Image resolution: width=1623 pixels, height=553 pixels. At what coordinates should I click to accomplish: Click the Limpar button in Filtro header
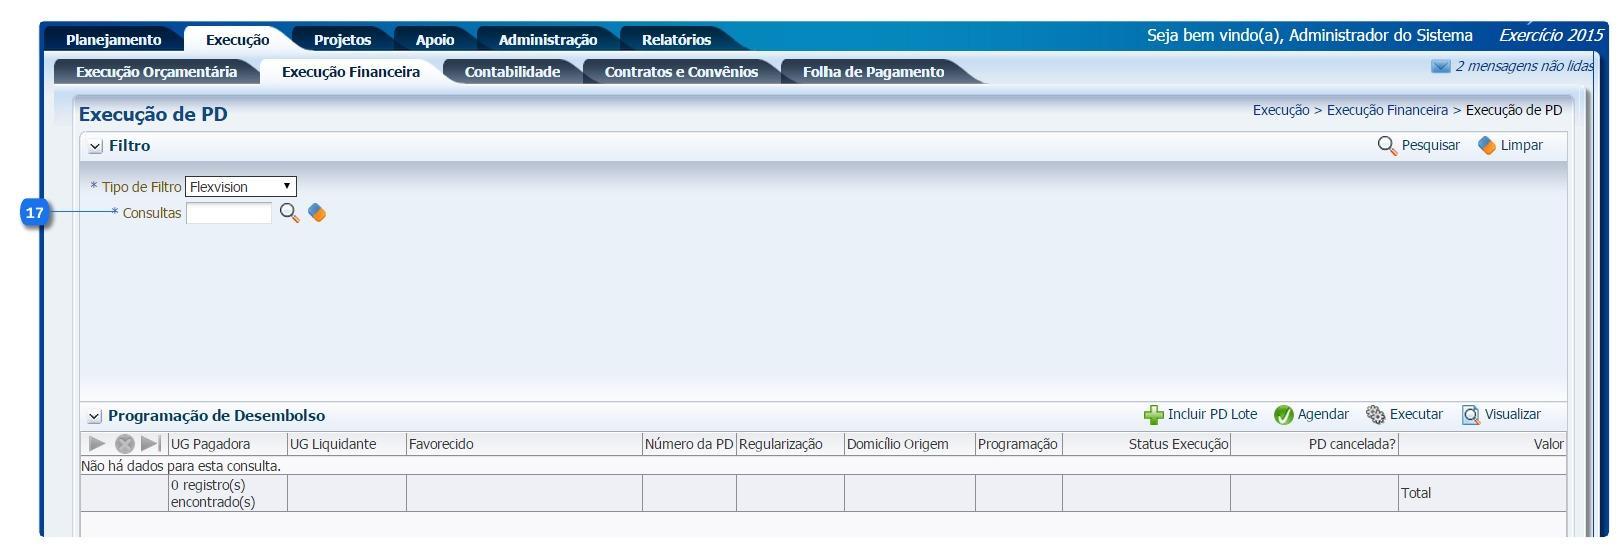[x=1510, y=146]
